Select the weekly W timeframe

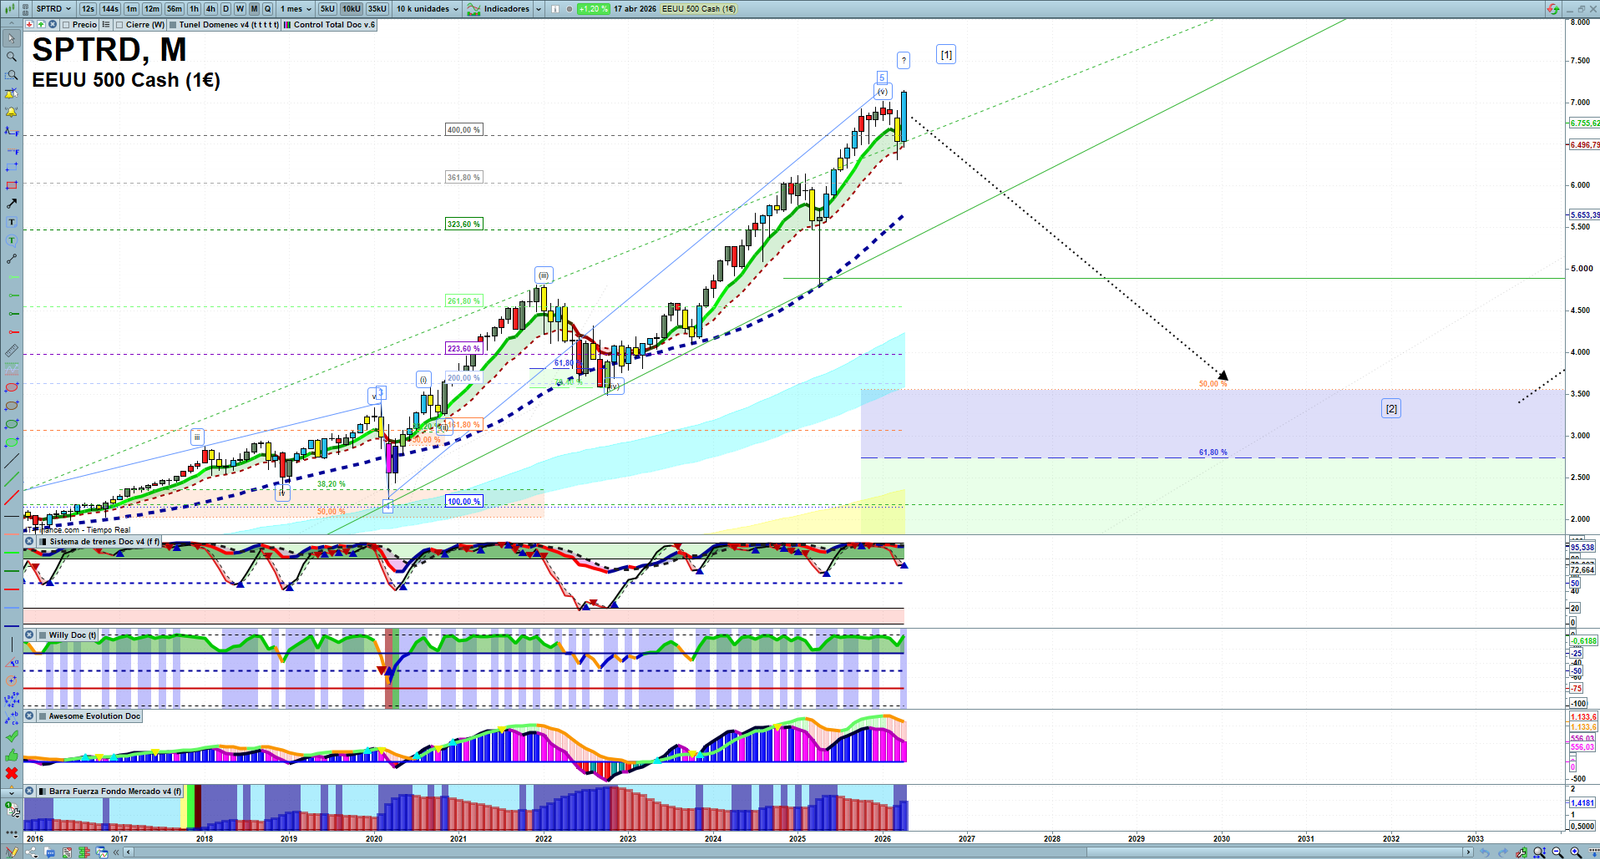pos(240,9)
